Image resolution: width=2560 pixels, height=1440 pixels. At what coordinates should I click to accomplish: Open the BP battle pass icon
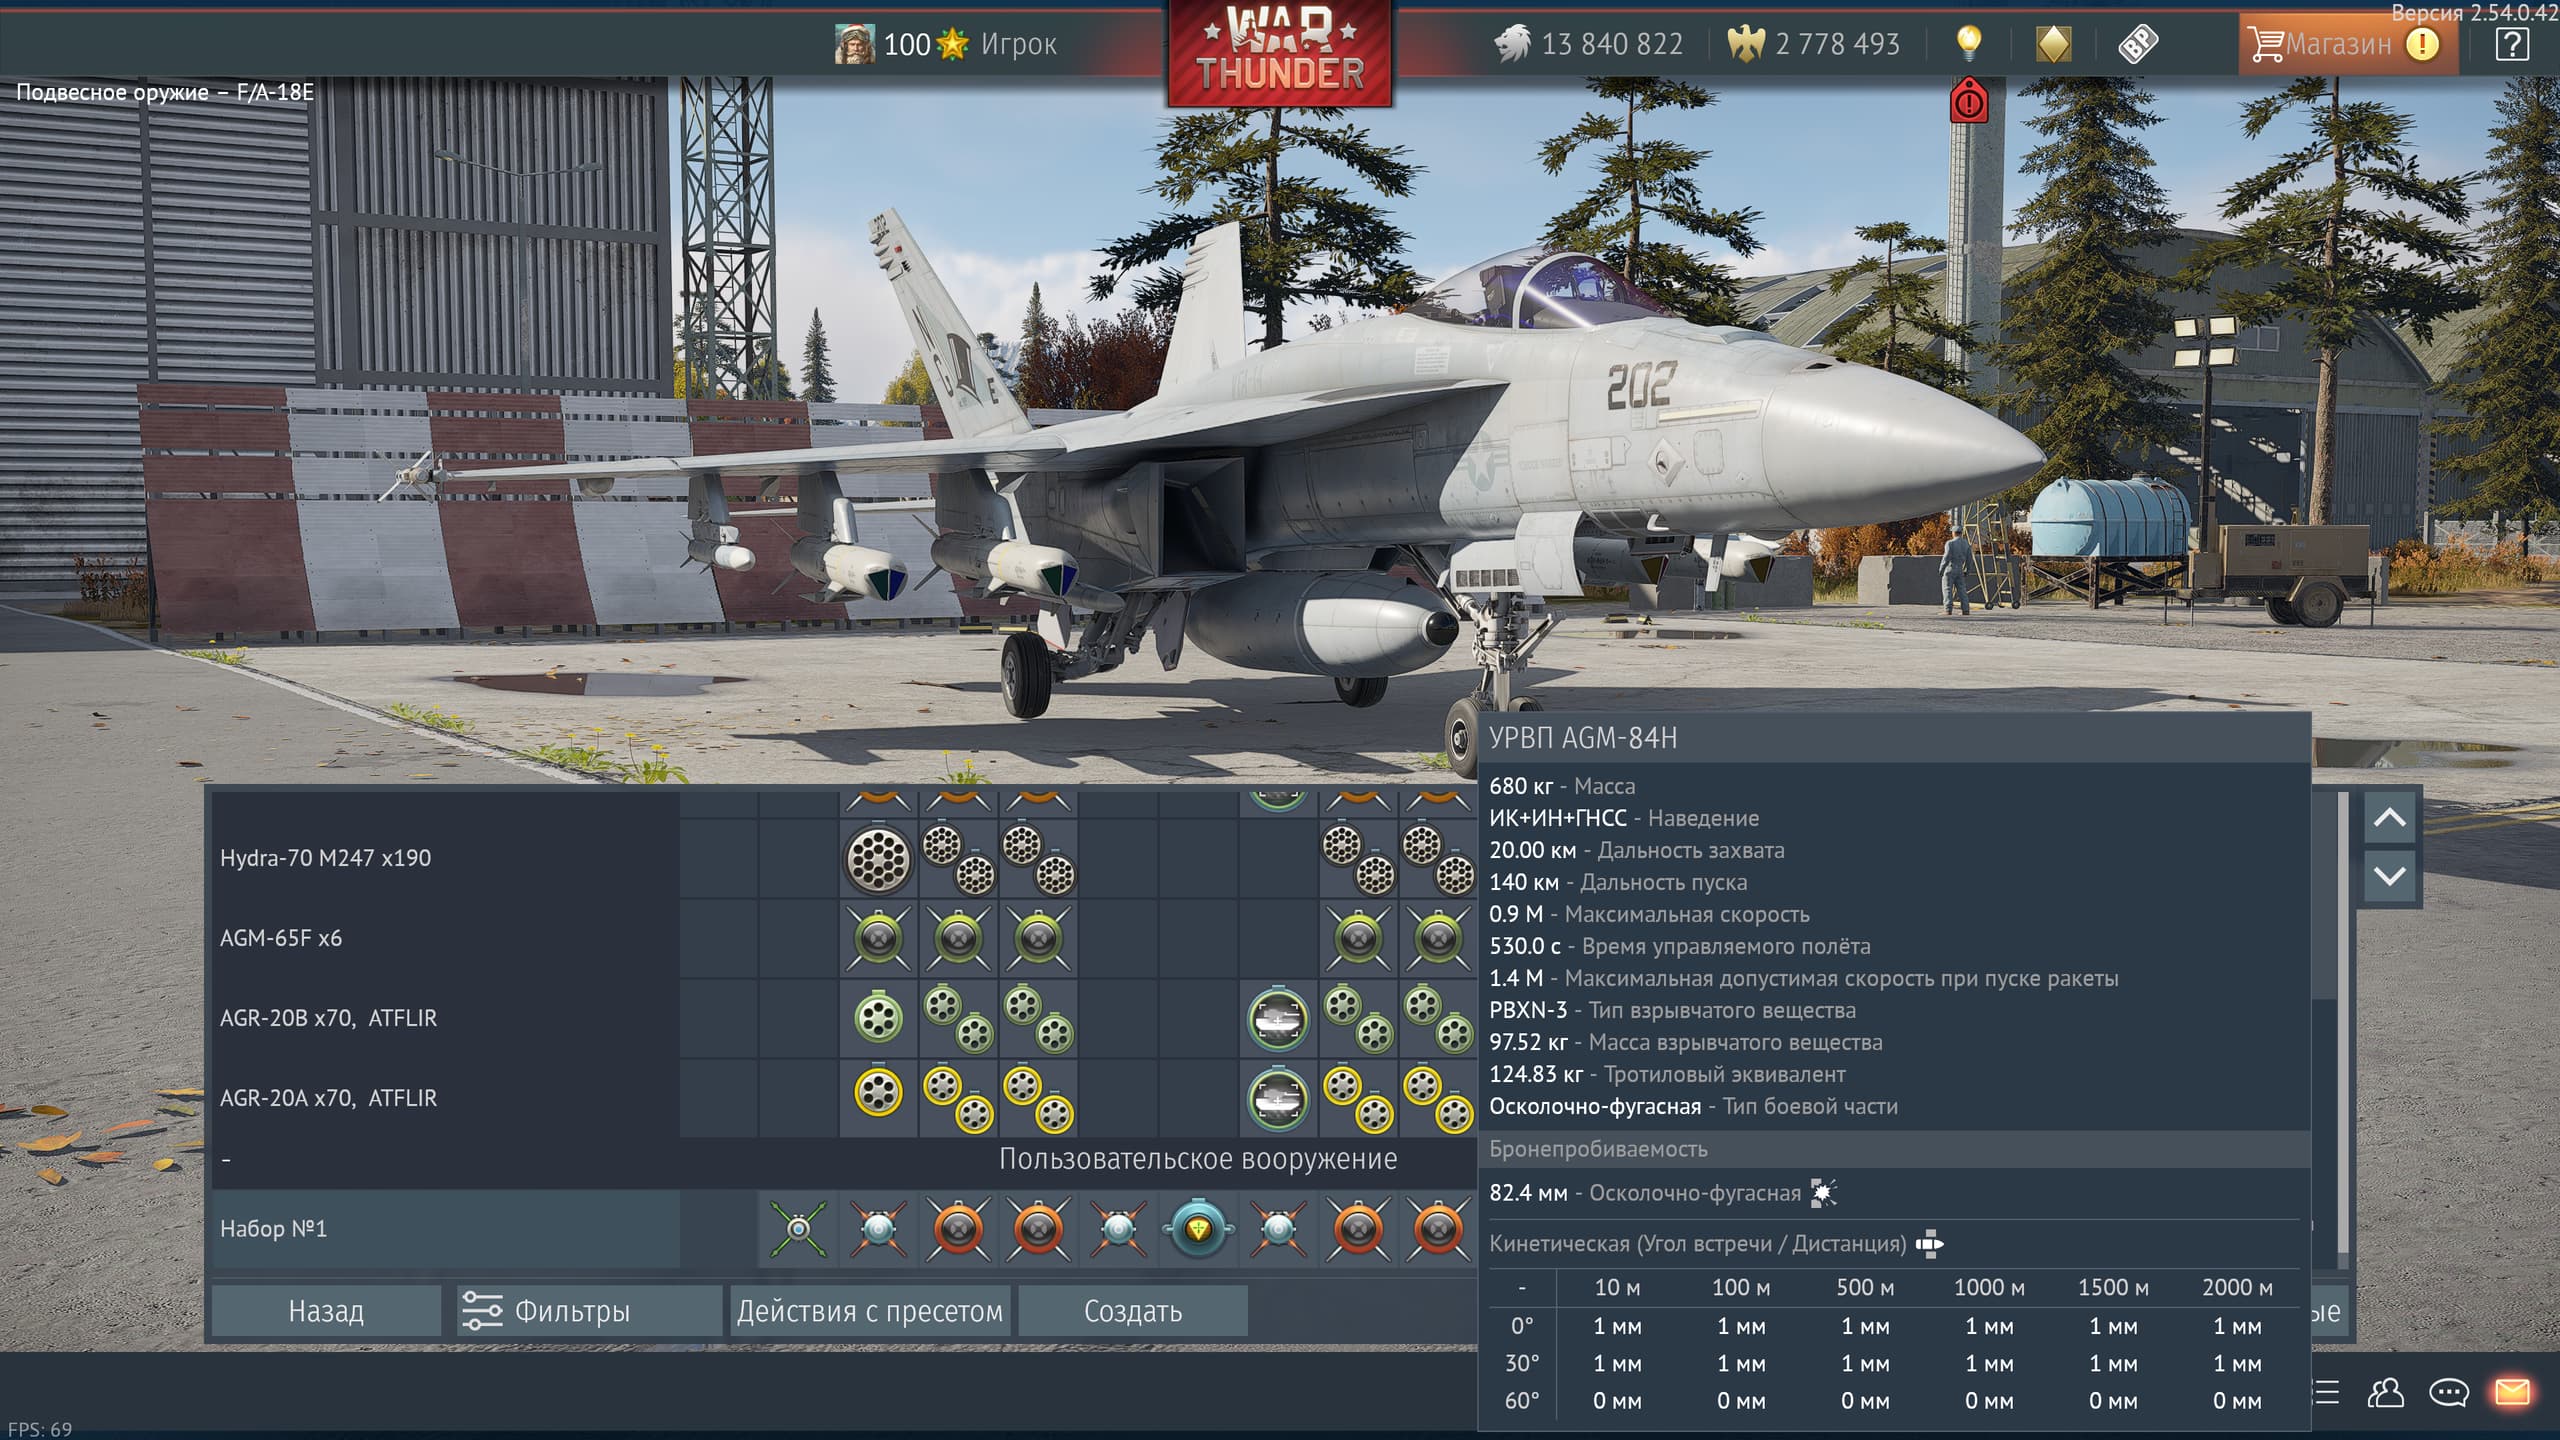pyautogui.click(x=2138, y=43)
